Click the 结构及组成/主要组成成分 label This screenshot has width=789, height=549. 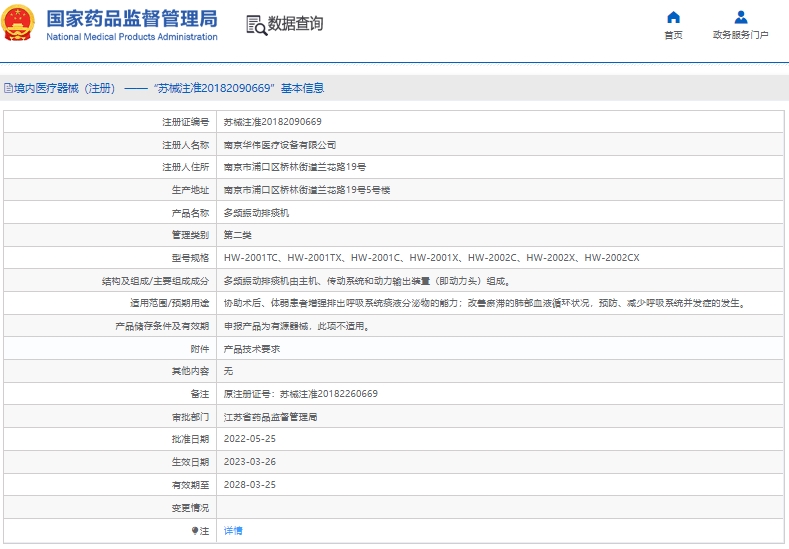155,281
